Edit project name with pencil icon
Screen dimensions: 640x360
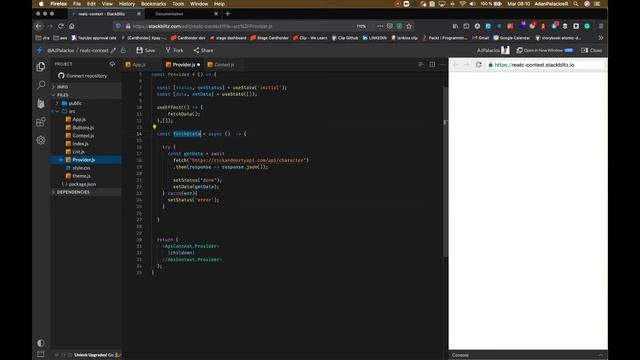113,50
